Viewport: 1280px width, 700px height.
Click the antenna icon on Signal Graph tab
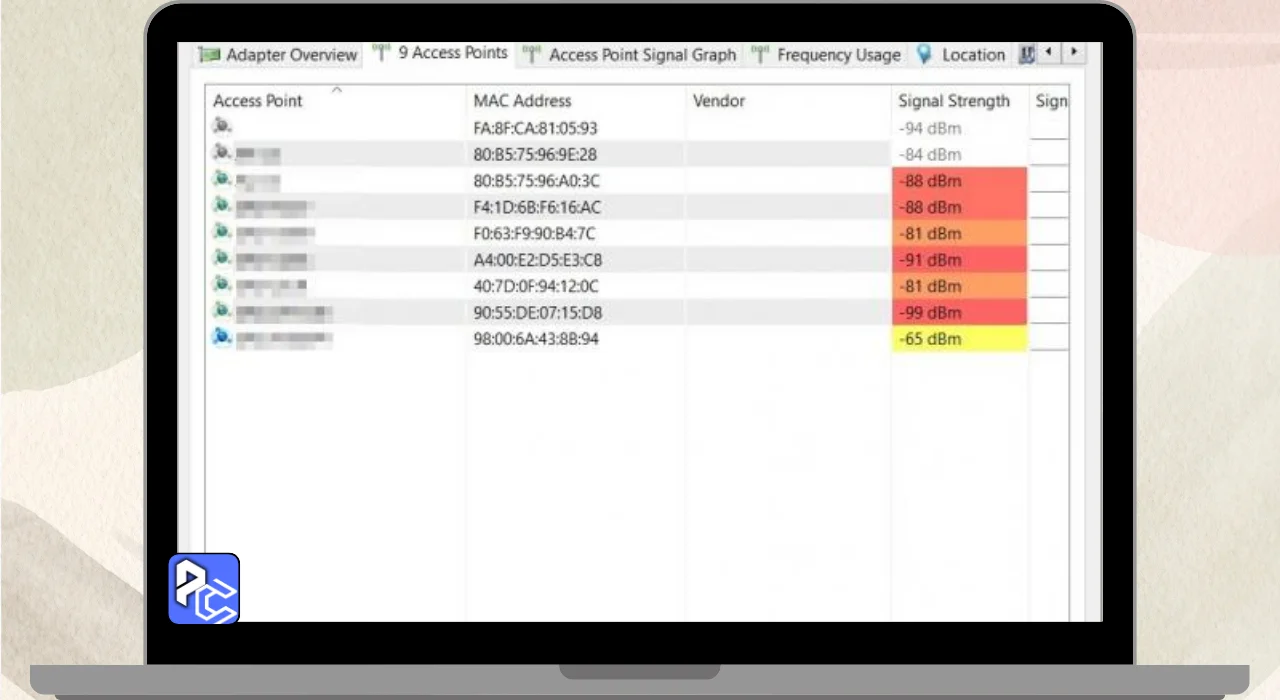[533, 55]
